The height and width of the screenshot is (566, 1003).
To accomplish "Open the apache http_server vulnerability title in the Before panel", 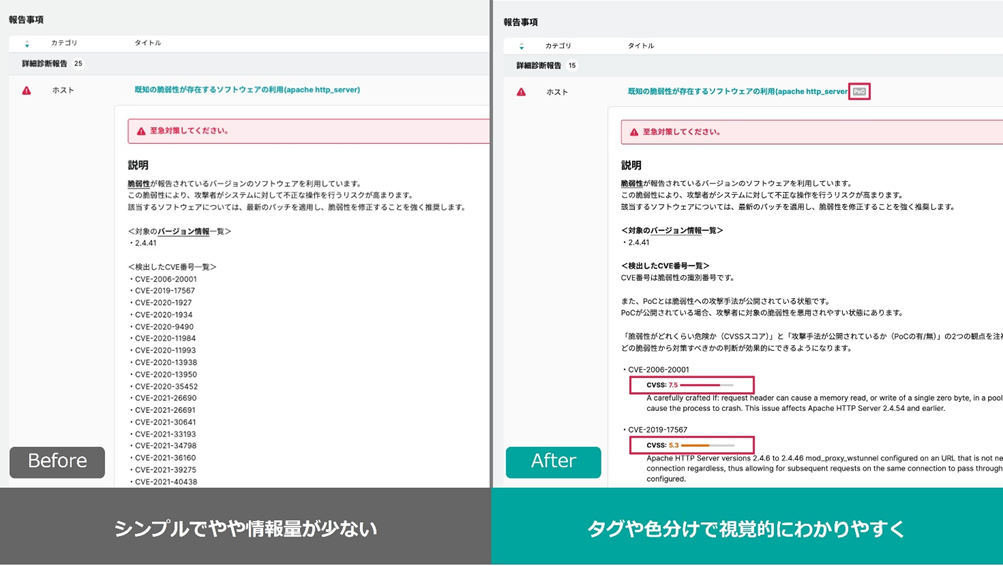I will point(247,90).
